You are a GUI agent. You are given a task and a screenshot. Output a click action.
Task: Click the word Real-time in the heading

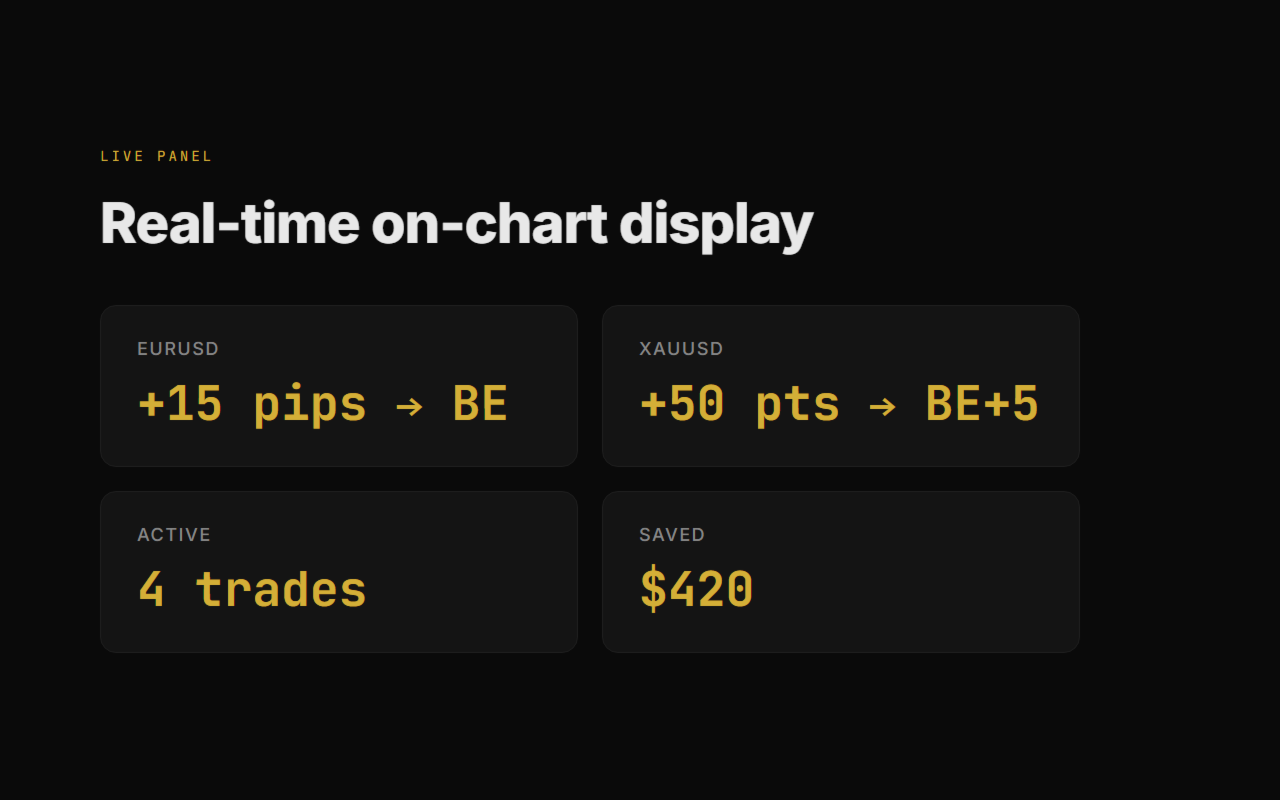click(x=229, y=223)
